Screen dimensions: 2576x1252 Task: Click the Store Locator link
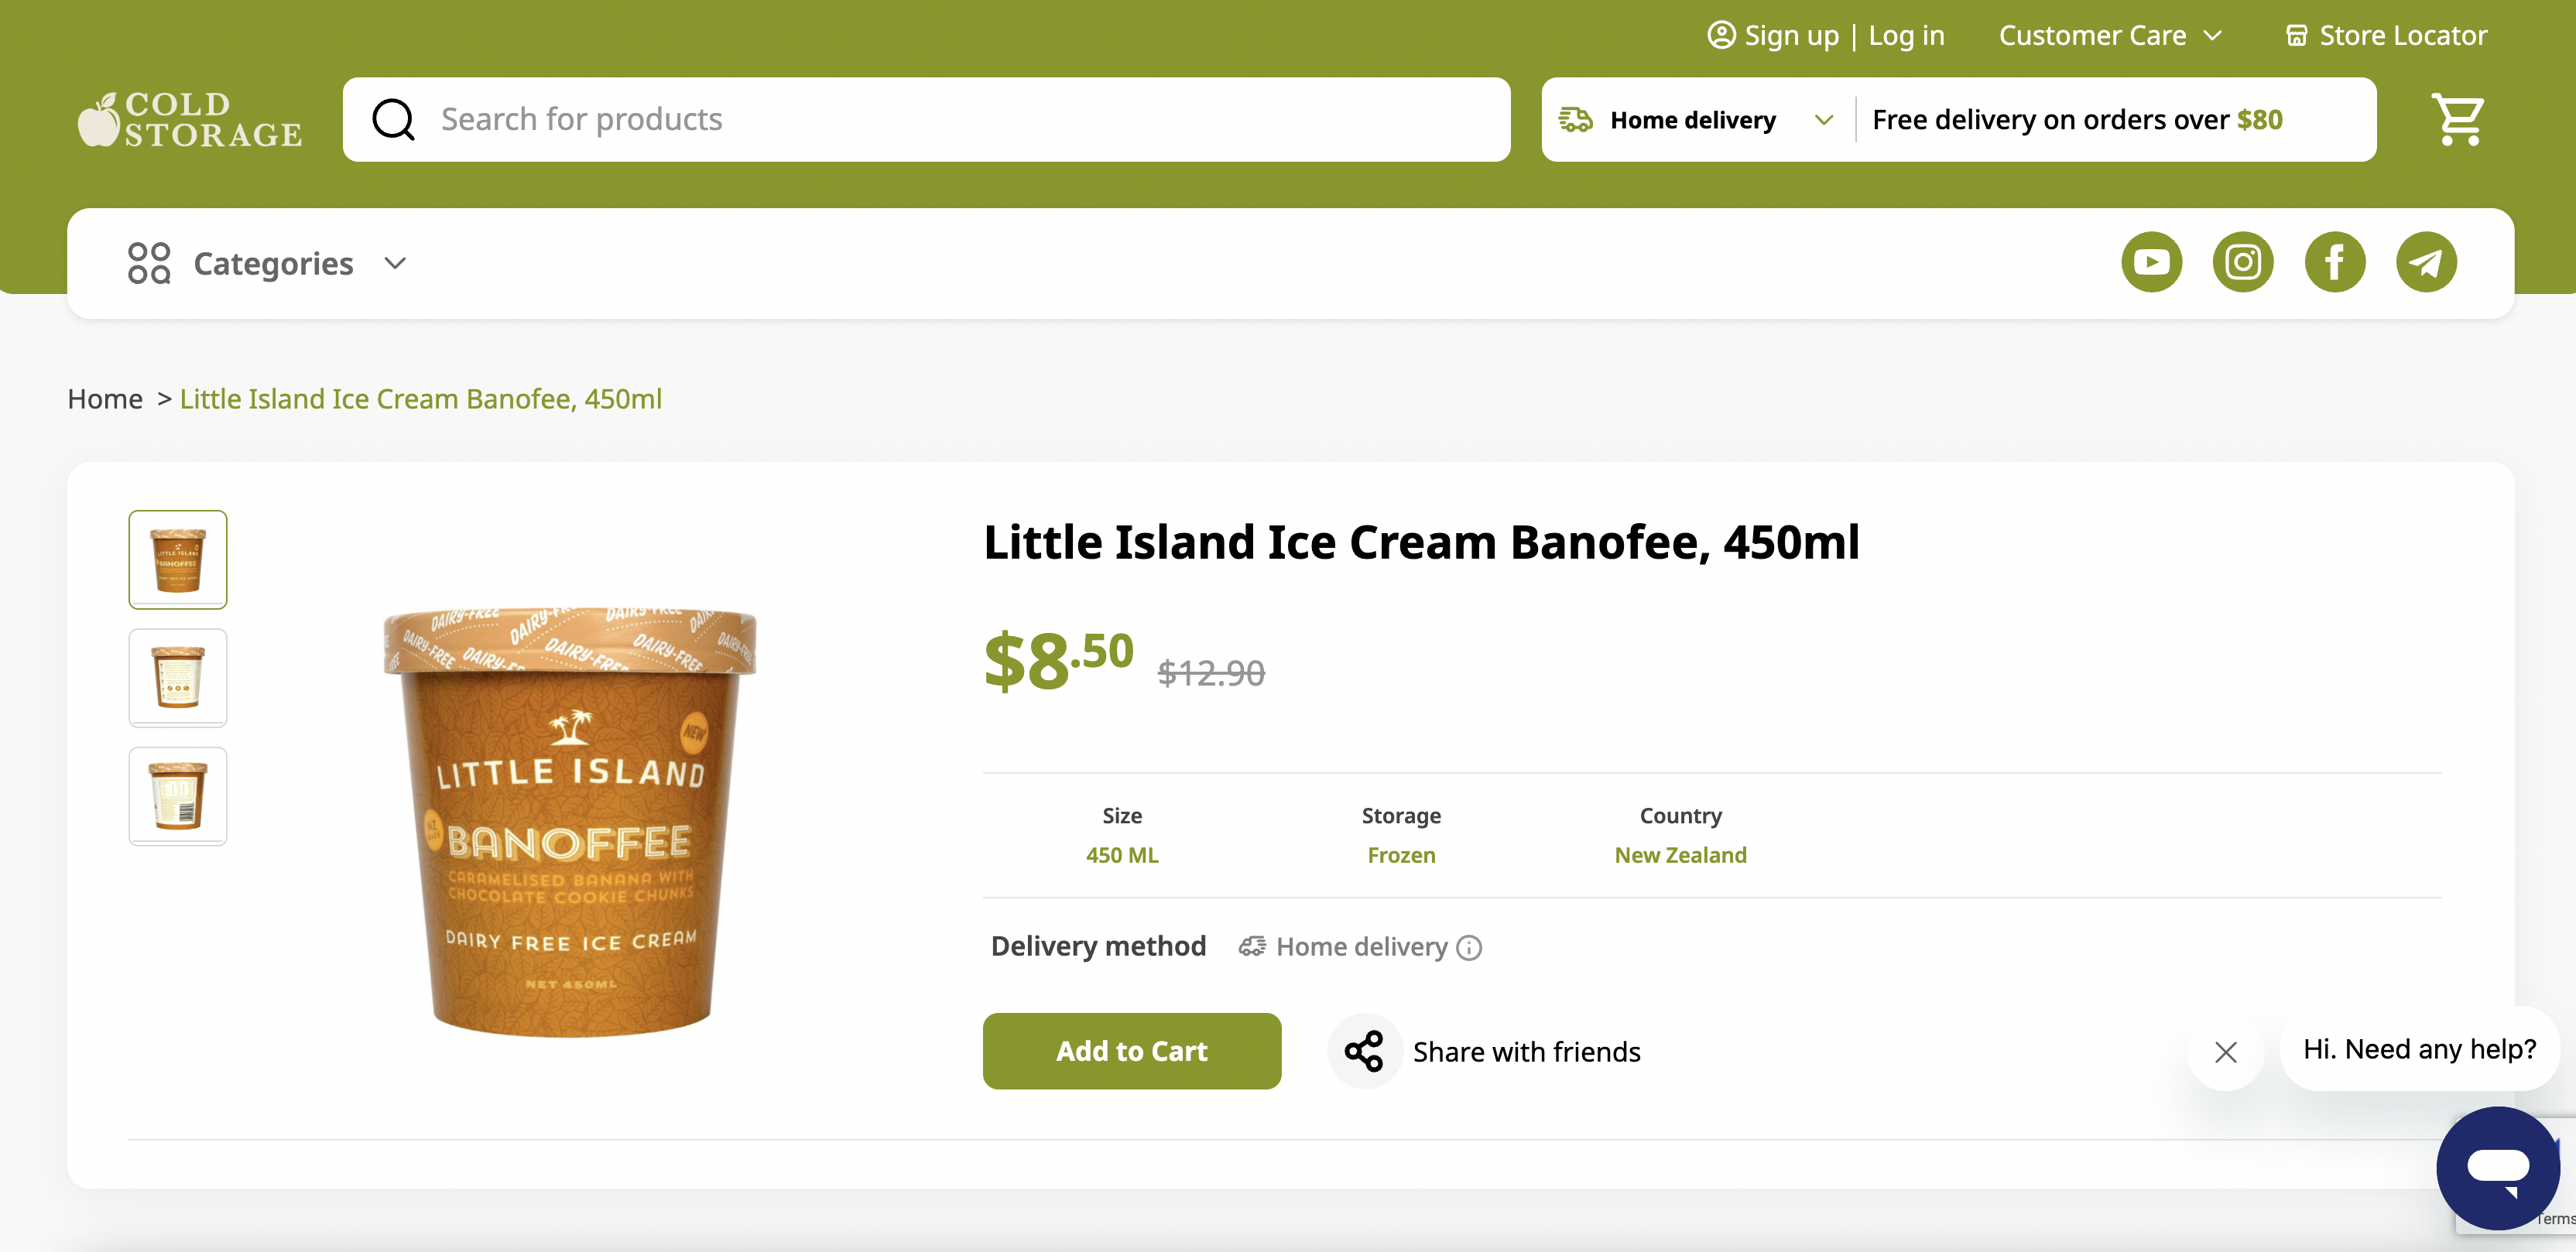point(2386,36)
